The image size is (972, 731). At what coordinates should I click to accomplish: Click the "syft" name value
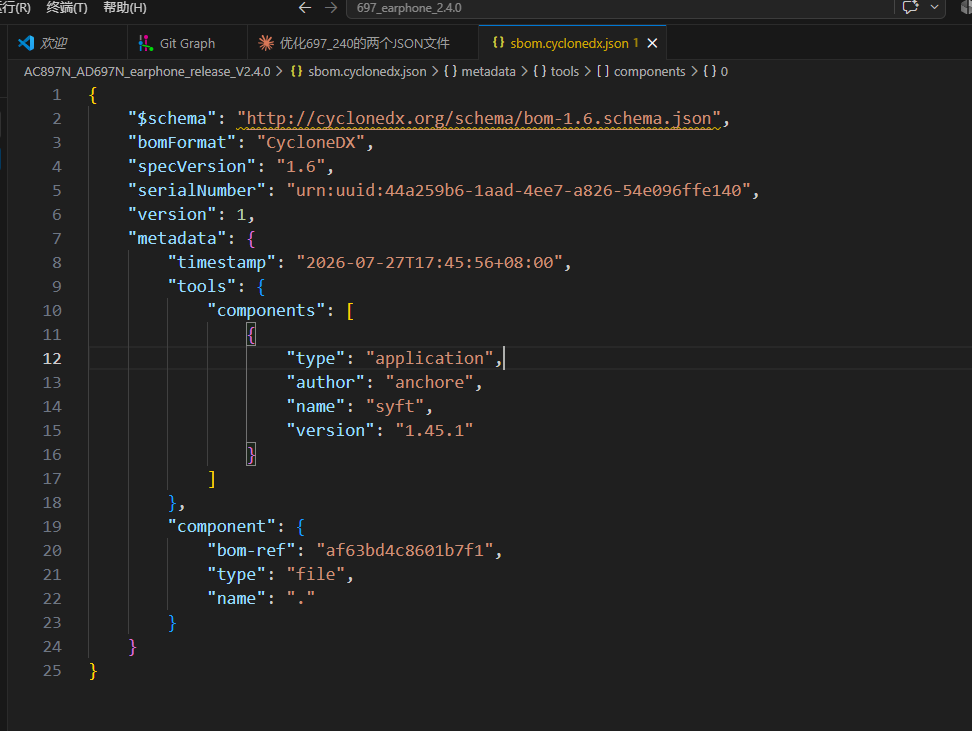[394, 407]
